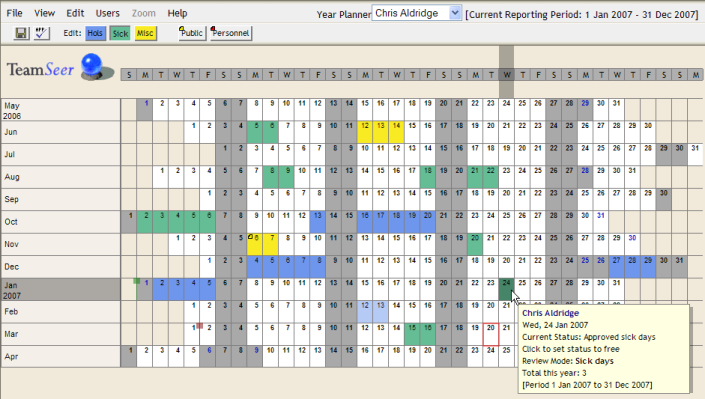The height and width of the screenshot is (399, 705).
Task: Click the blue holiday day 18 October
Action: [x=396, y=222]
